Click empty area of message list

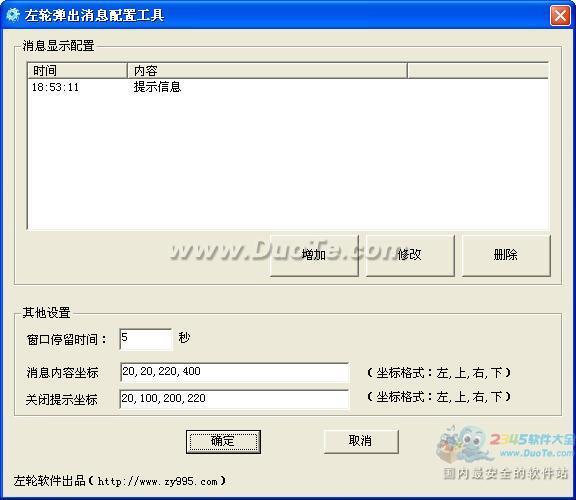(288, 162)
